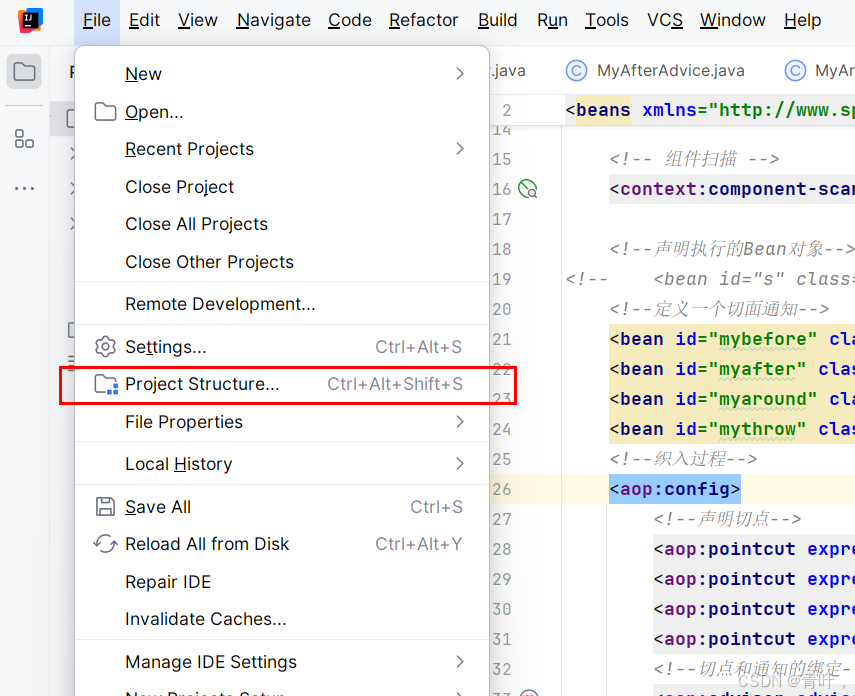Screen dimensions: 855x696
Task: Click the IntelliJ IDEA logo icon
Action: click(x=31, y=20)
